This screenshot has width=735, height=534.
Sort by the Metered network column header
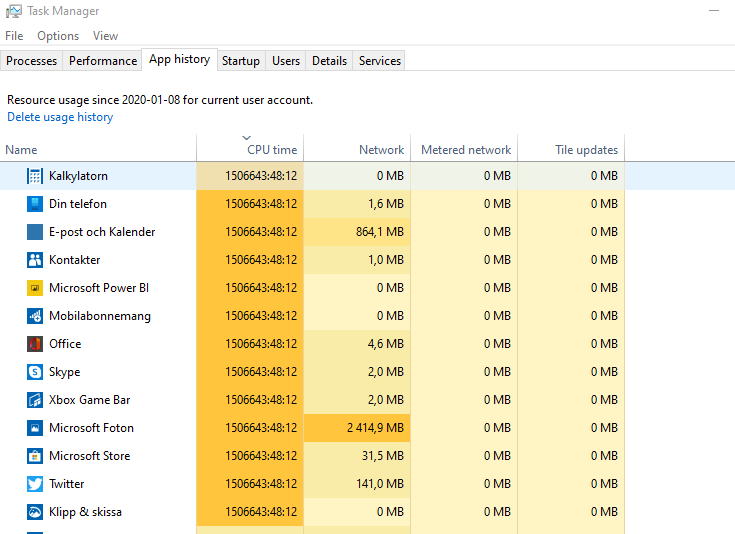(464, 150)
